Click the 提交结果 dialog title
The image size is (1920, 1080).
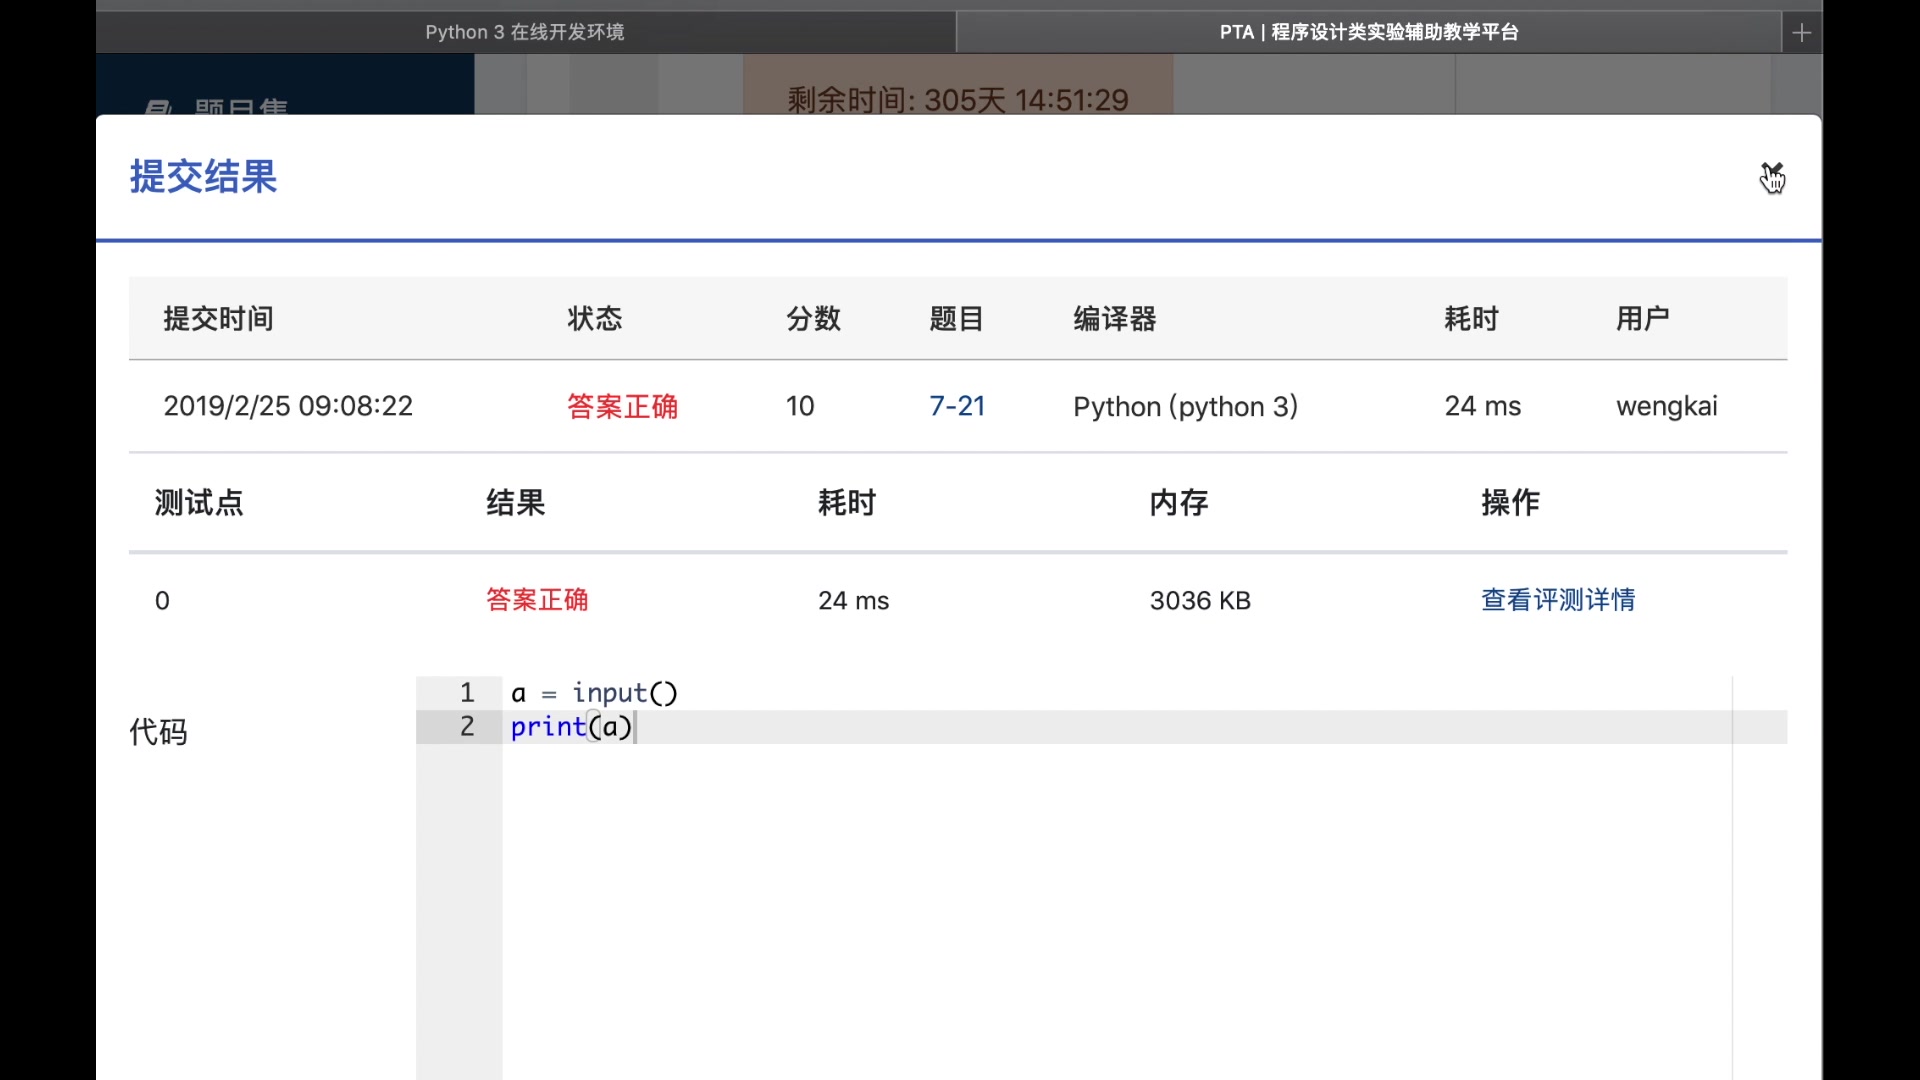click(202, 177)
